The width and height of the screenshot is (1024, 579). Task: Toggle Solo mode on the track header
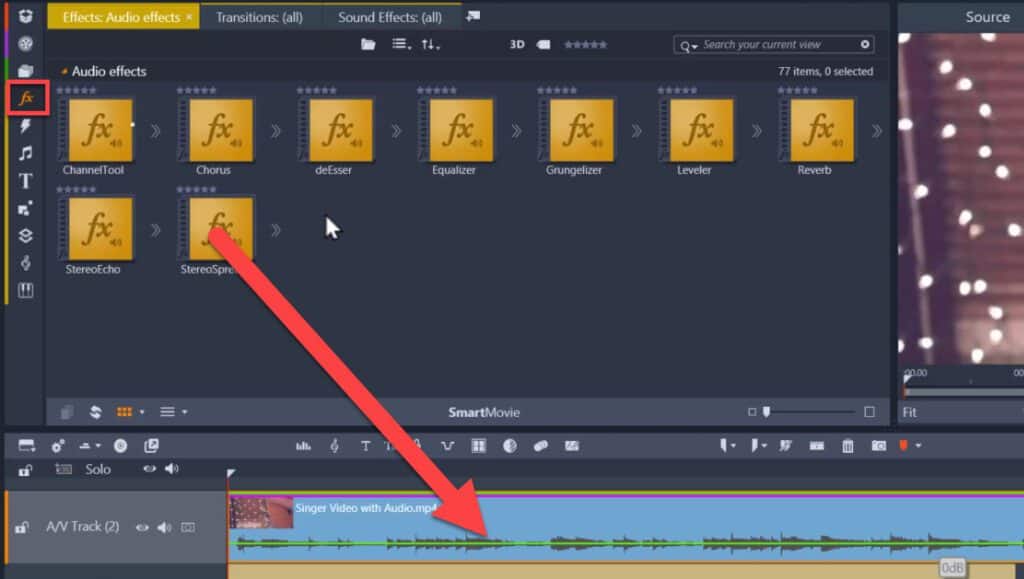click(x=97, y=469)
